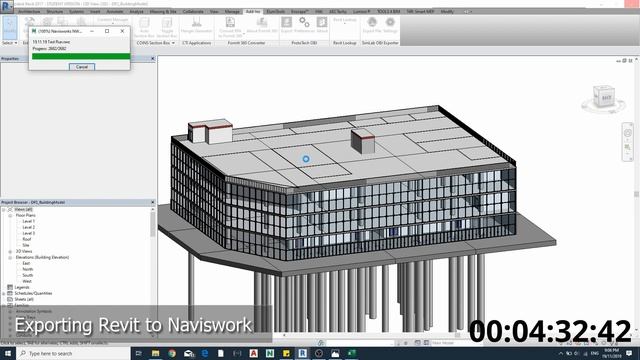
Task: Open Chrome from taskbar
Action: tap(172, 353)
